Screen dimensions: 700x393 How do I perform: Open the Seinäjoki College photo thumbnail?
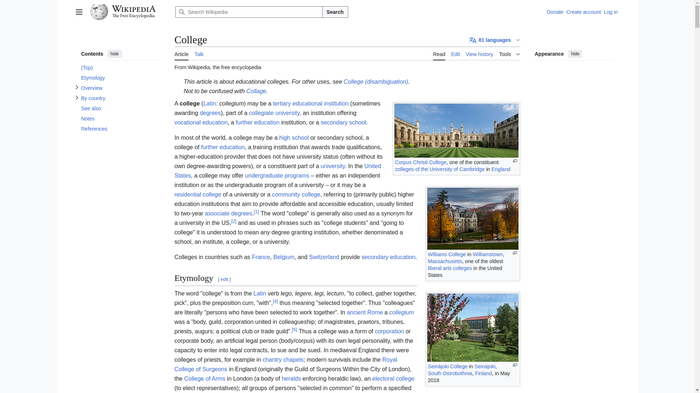click(x=473, y=327)
